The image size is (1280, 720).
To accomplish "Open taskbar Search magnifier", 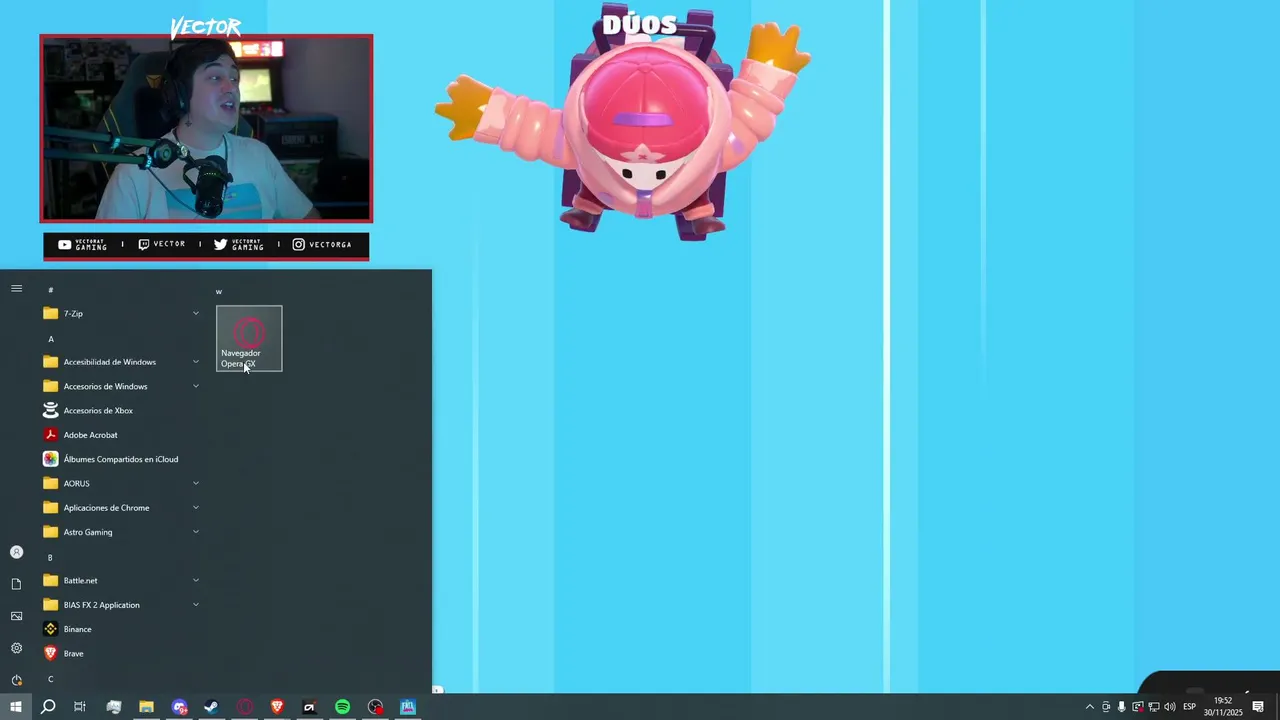I will click(48, 707).
